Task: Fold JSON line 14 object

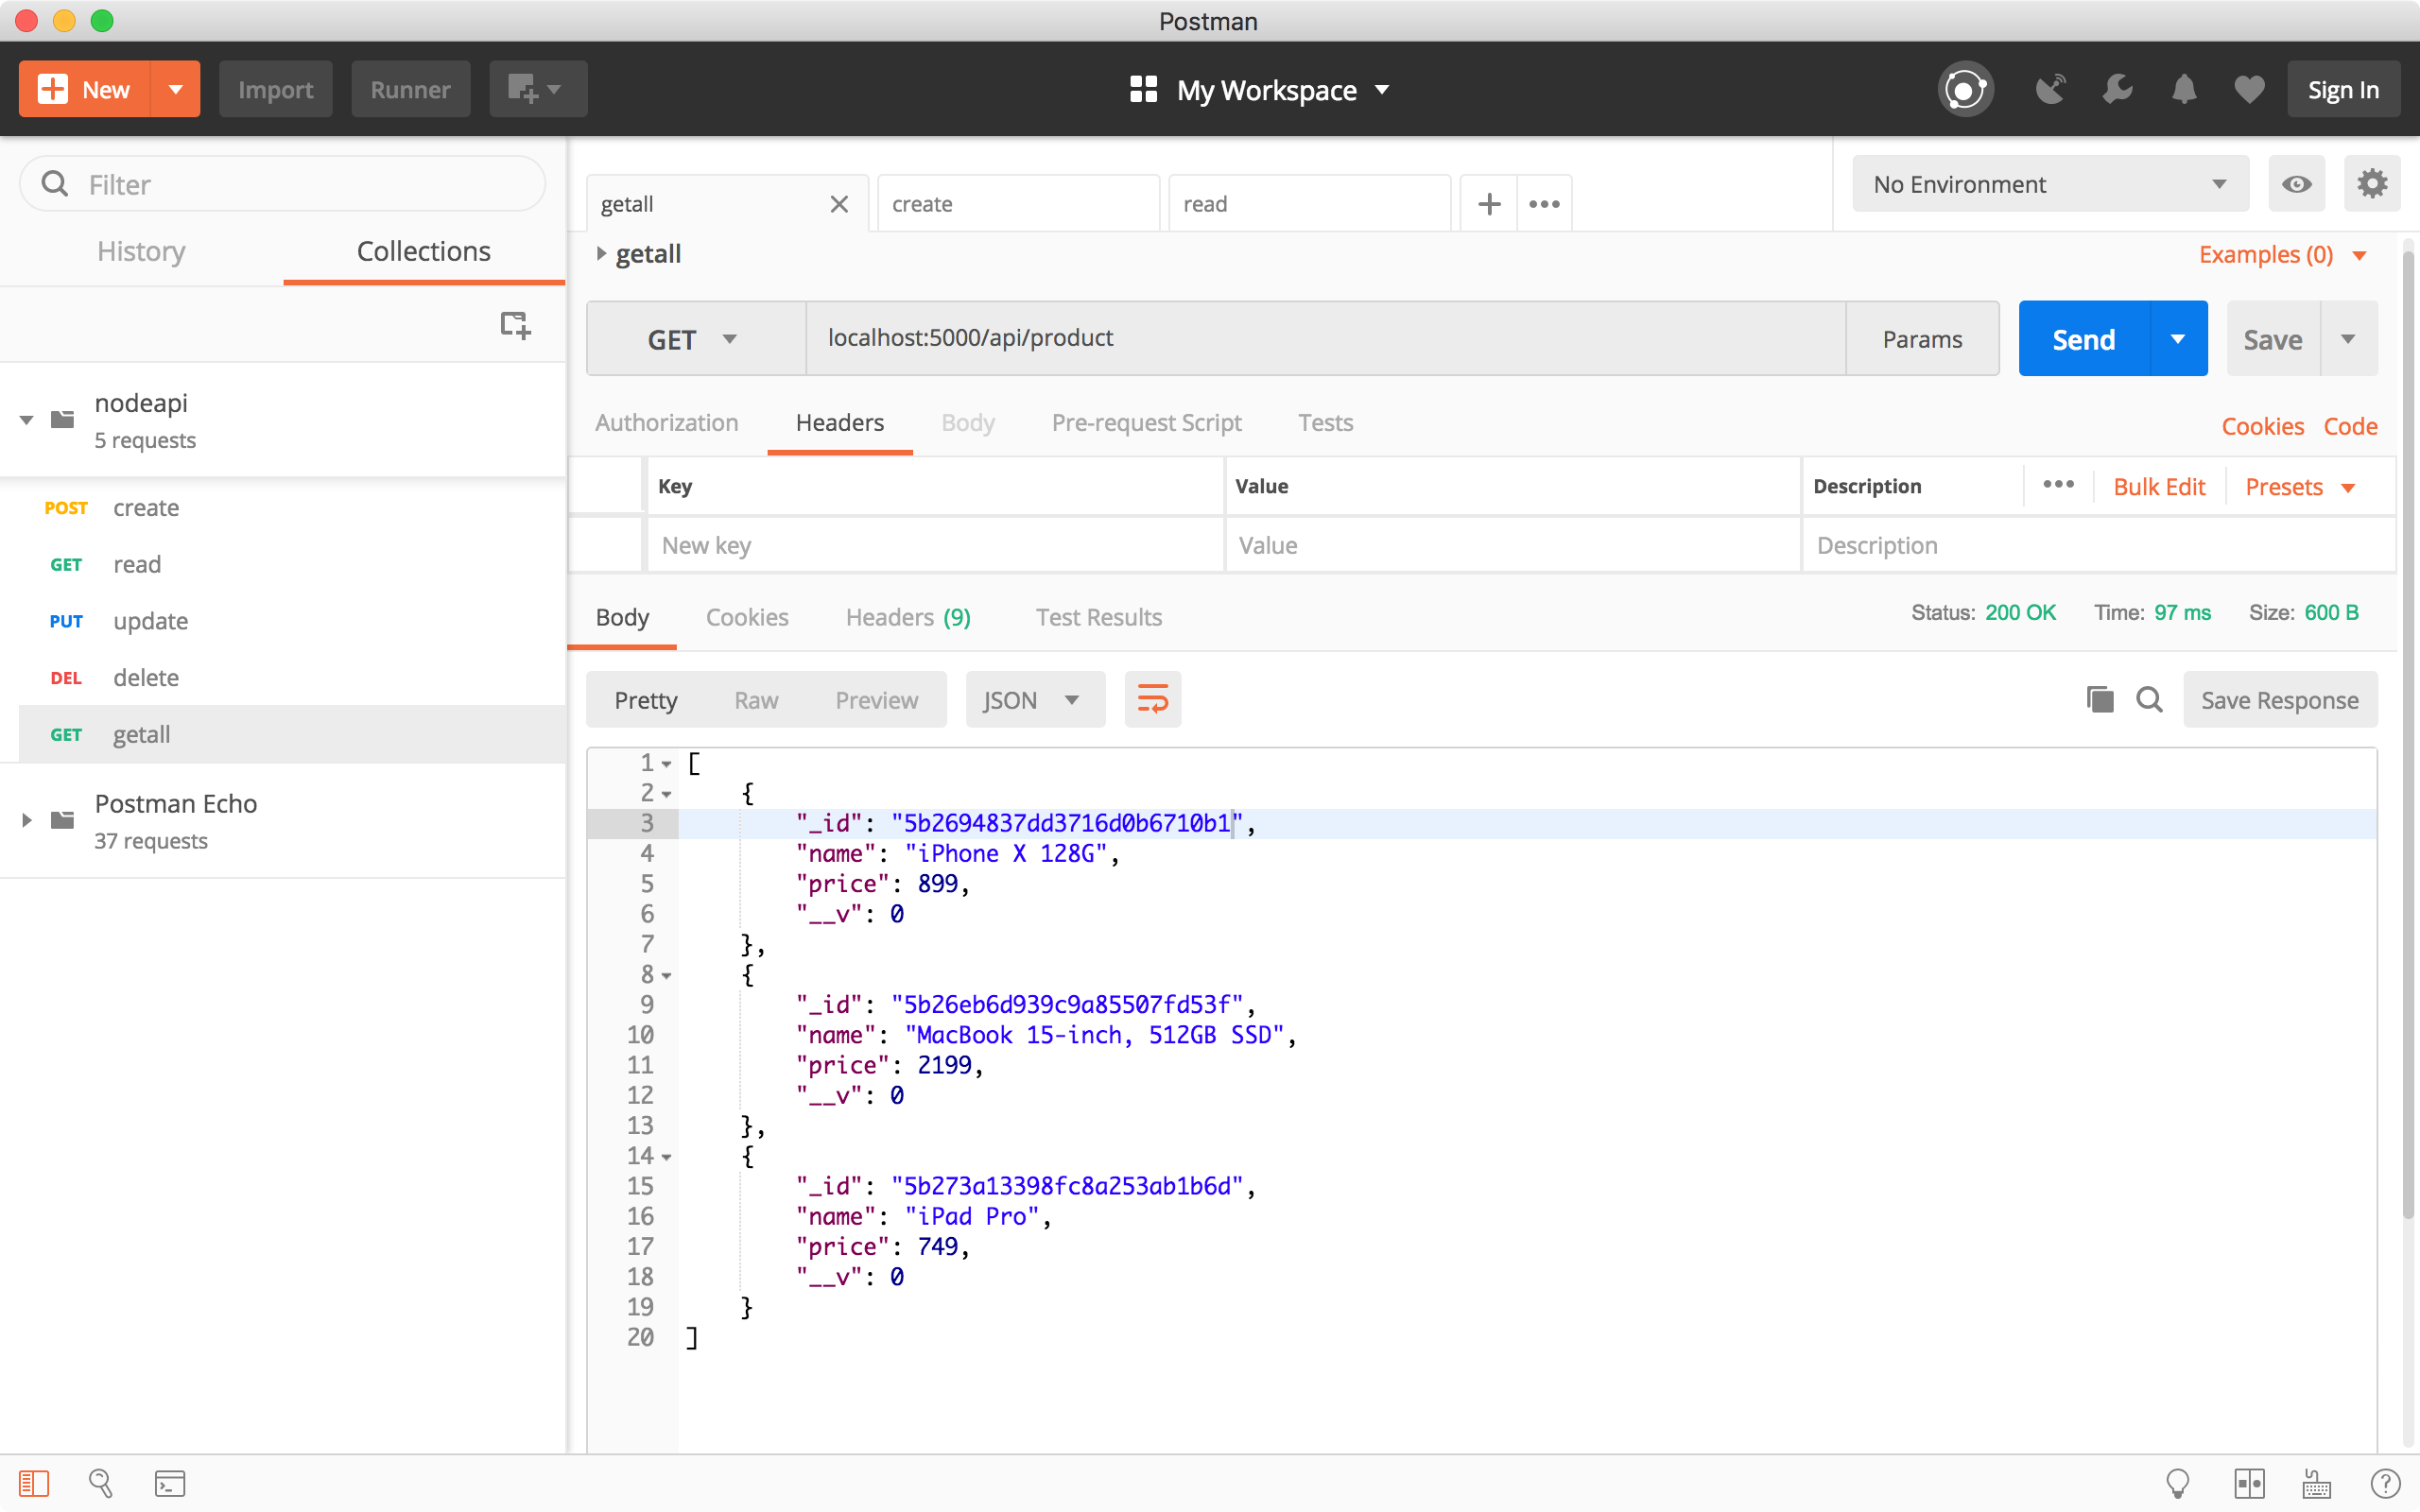Action: tap(666, 1158)
